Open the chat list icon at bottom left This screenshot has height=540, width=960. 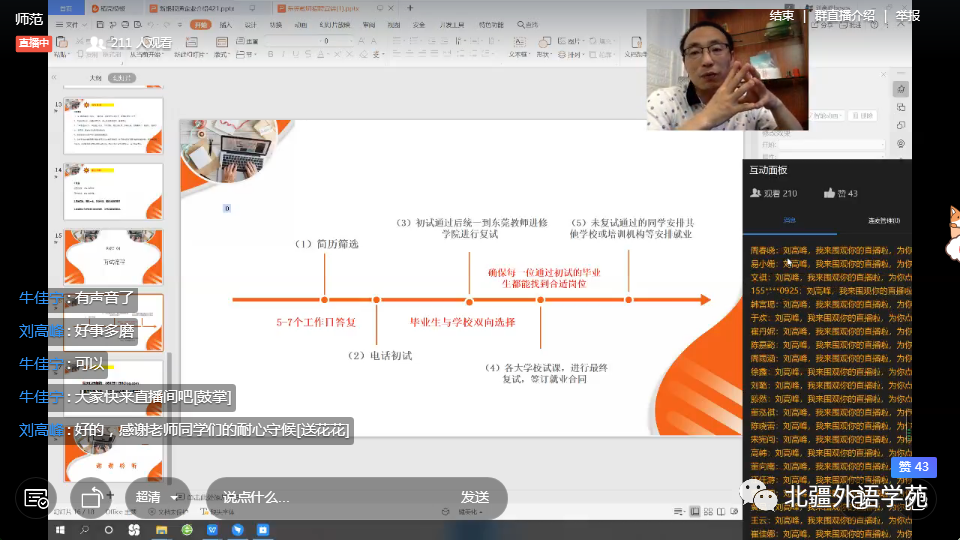36,498
